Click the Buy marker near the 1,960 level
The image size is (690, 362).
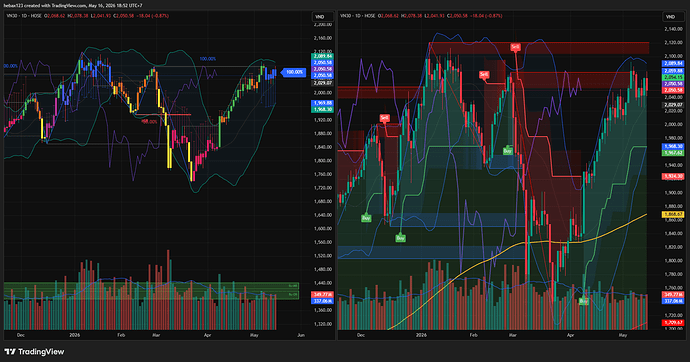[507, 151]
